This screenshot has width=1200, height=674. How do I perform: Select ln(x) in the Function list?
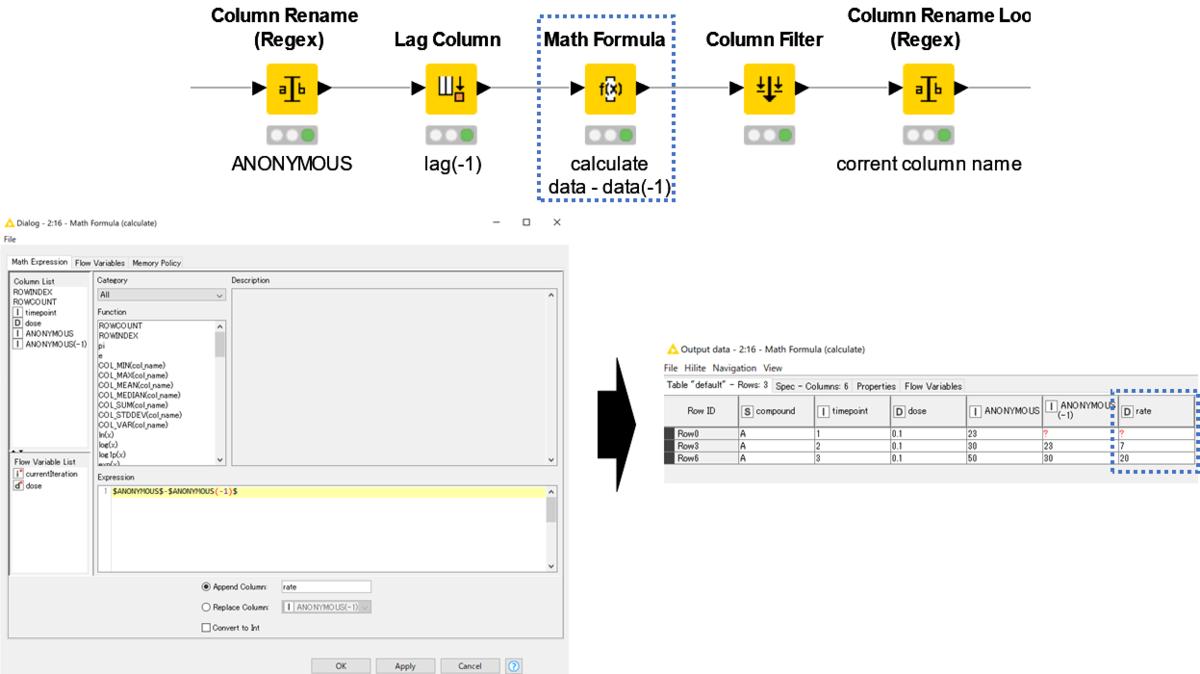(106, 434)
